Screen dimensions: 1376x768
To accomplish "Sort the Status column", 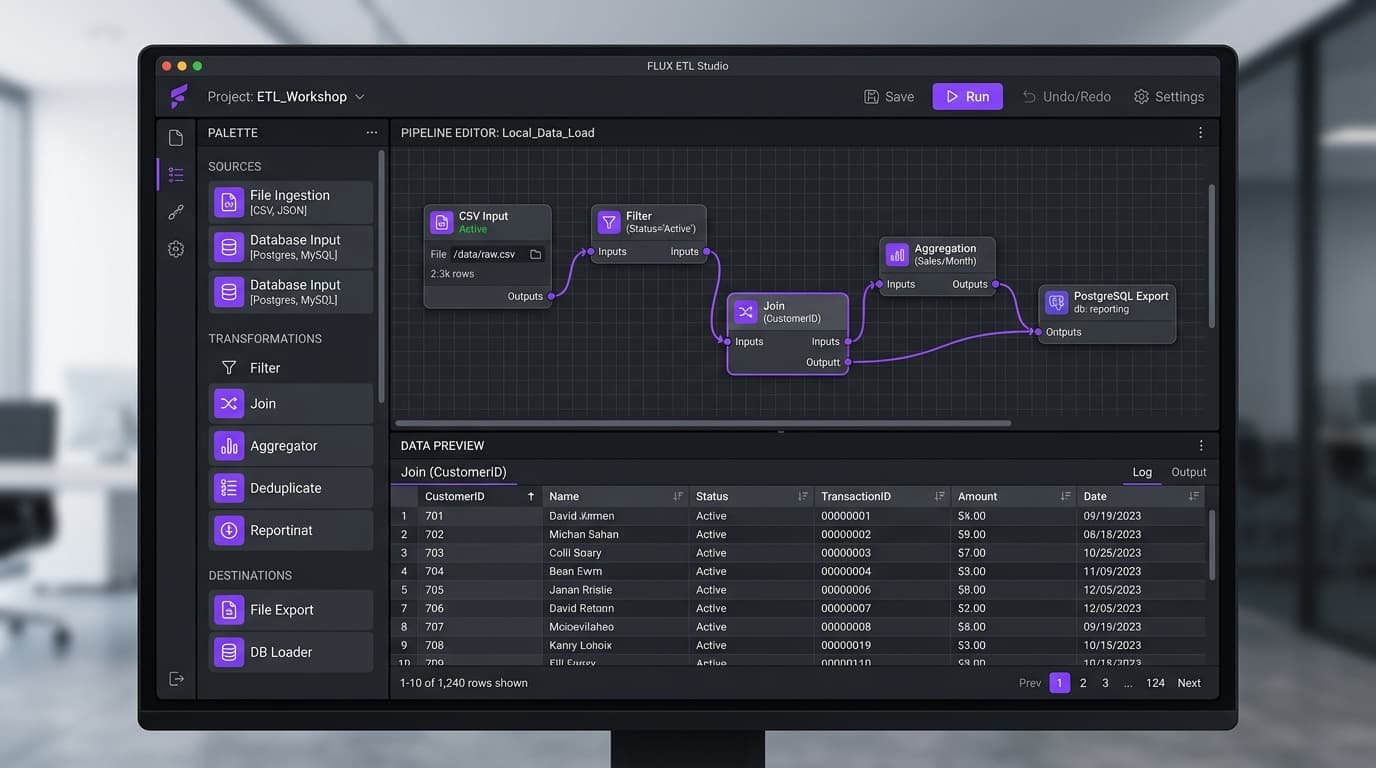I will 803,496.
